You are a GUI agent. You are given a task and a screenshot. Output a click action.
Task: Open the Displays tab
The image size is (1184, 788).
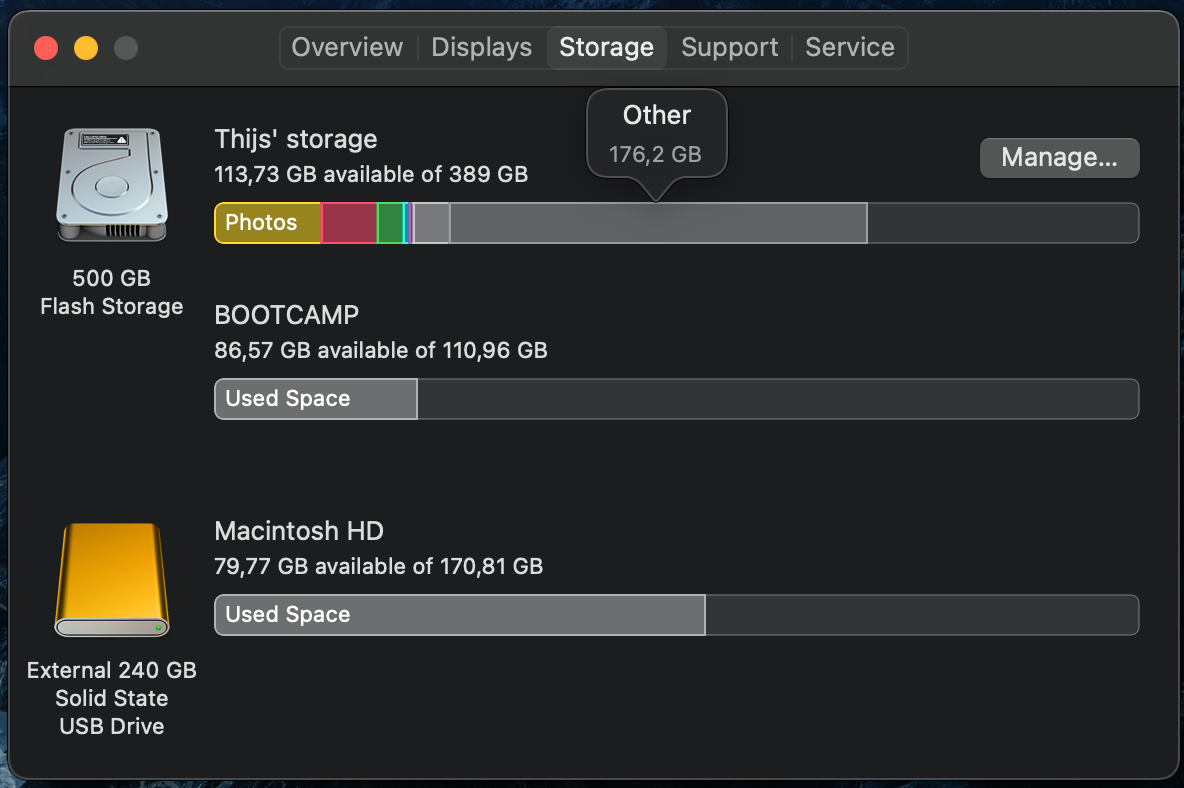pyautogui.click(x=481, y=47)
